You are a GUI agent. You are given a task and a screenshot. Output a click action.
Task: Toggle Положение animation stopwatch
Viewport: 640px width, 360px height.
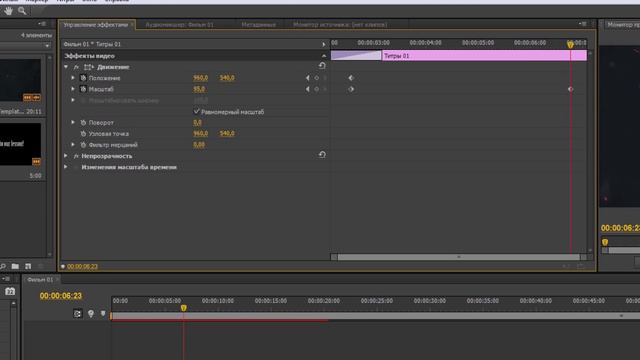coord(83,78)
